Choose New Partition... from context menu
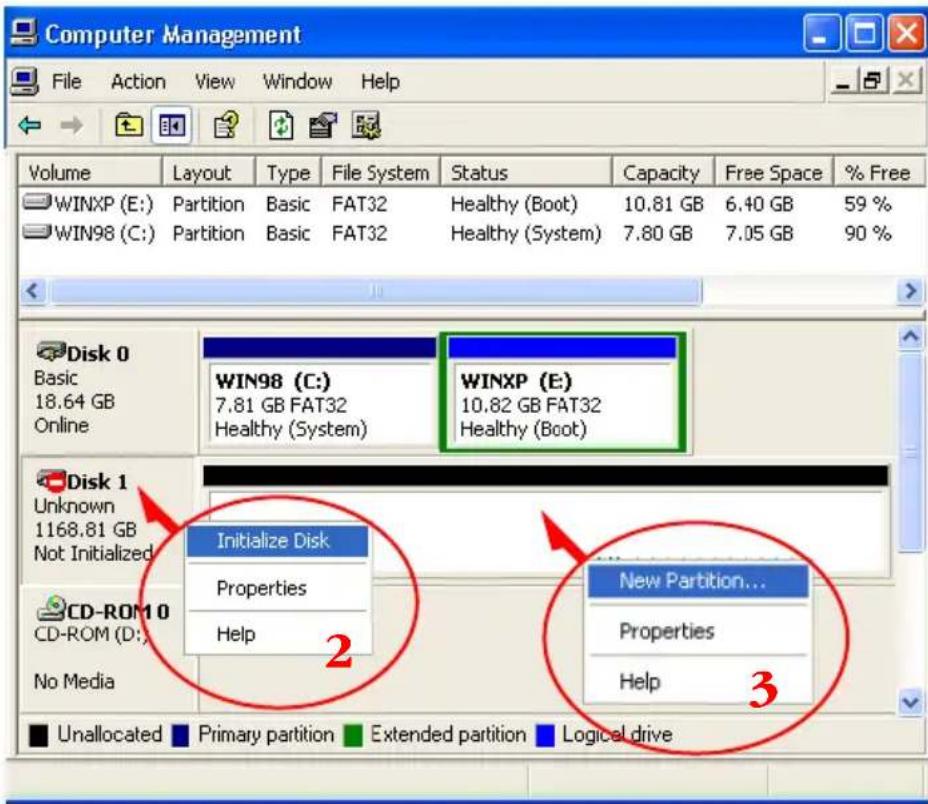928x804 pixels. (698, 581)
